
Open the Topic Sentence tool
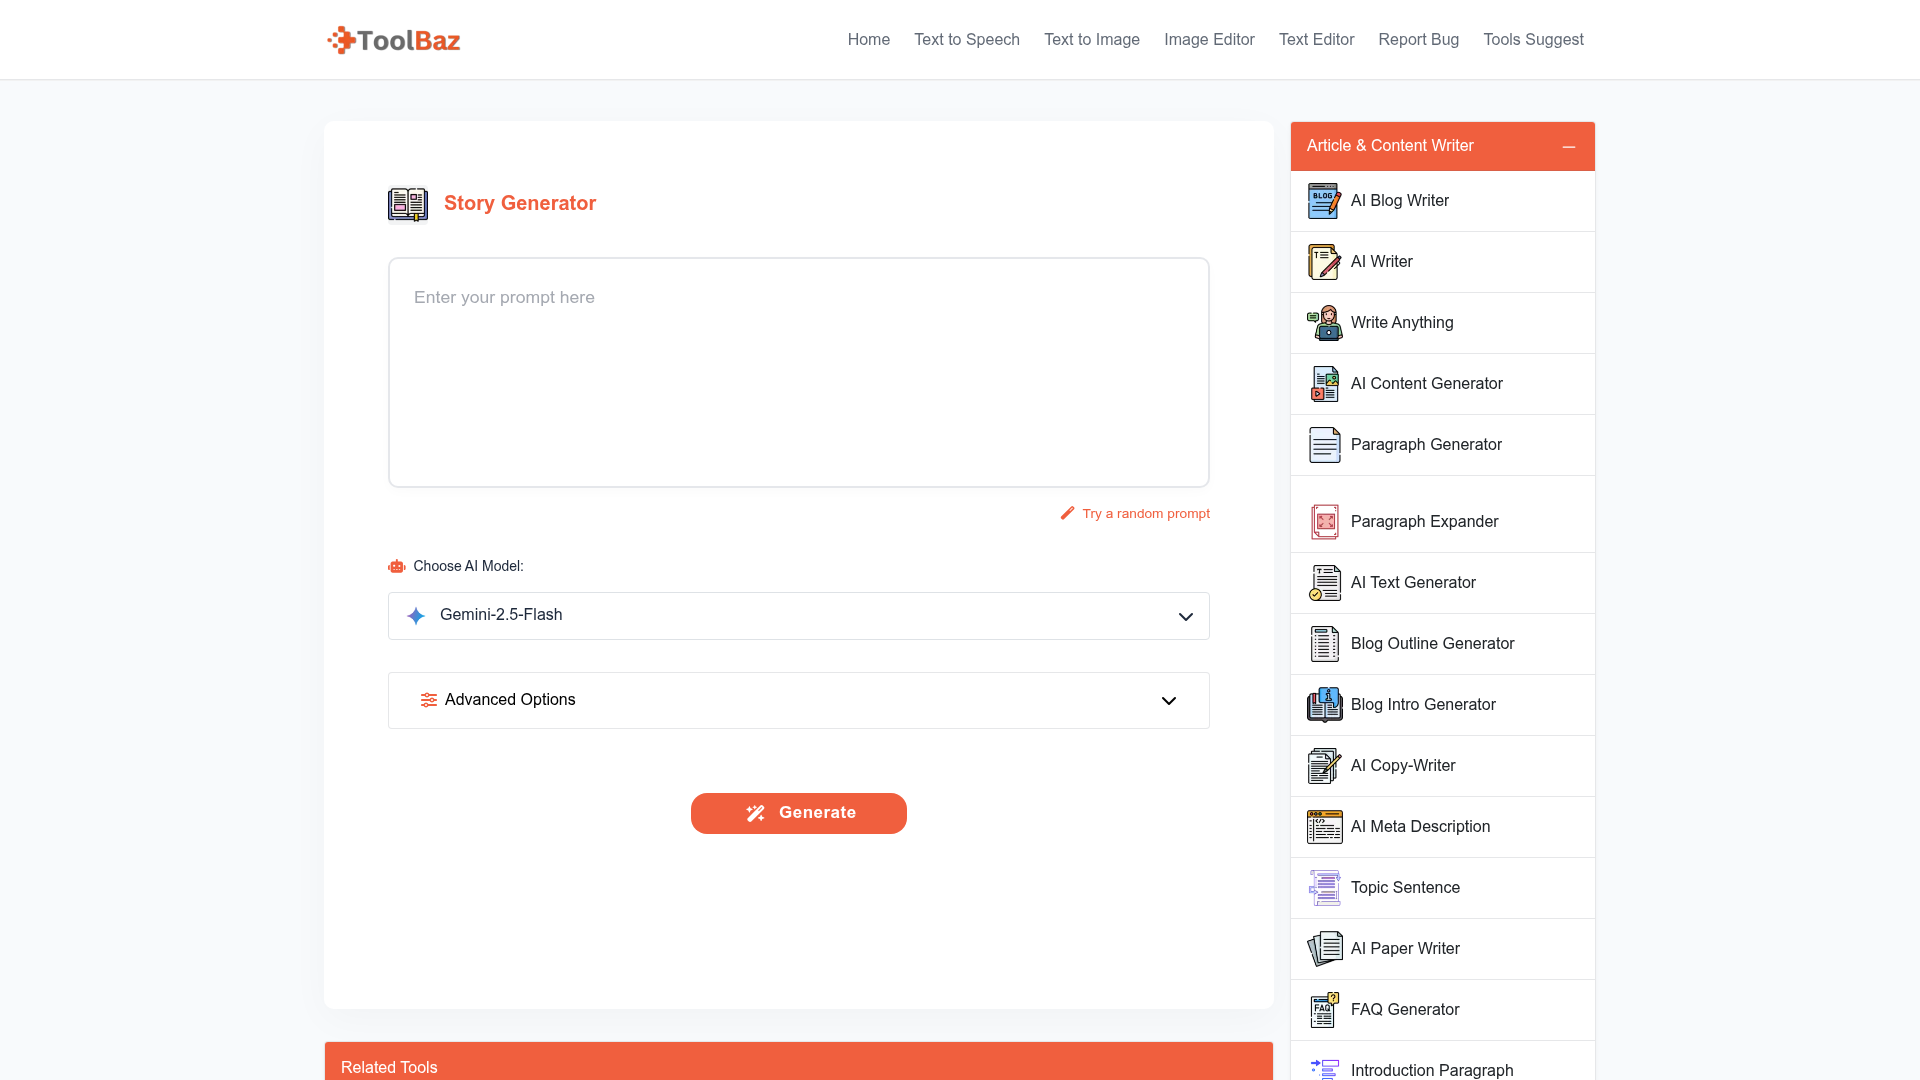point(1404,888)
